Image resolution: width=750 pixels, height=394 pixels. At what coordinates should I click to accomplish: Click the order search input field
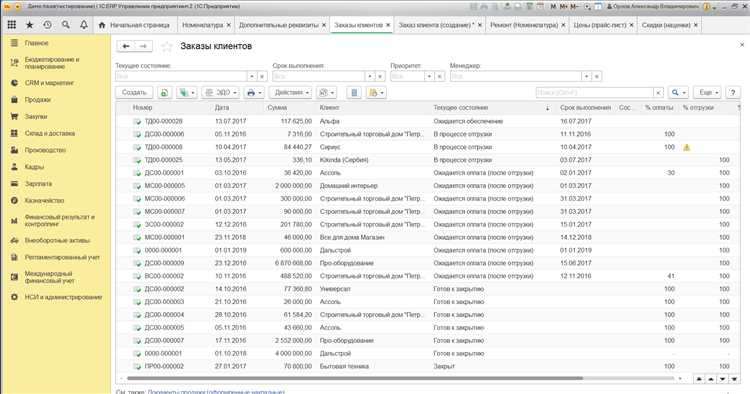pyautogui.click(x=594, y=93)
